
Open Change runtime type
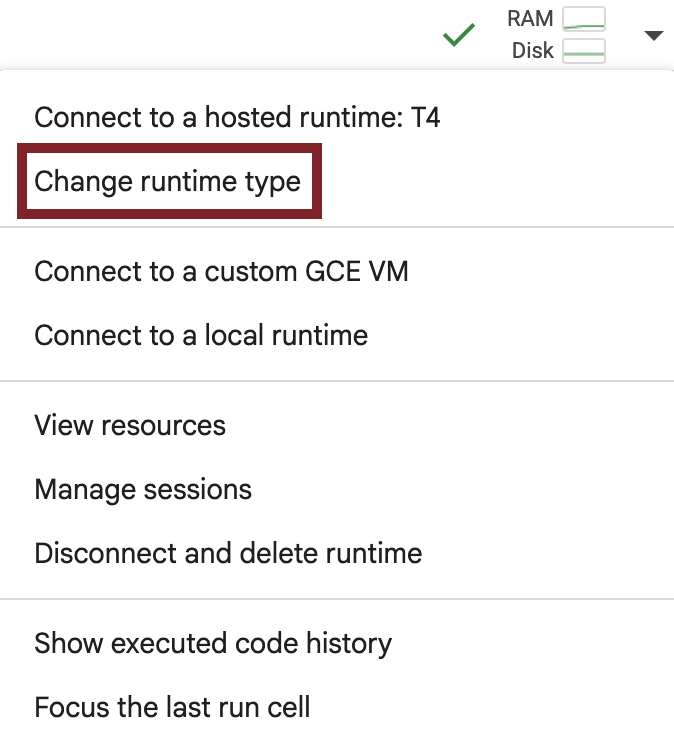pyautogui.click(x=168, y=181)
